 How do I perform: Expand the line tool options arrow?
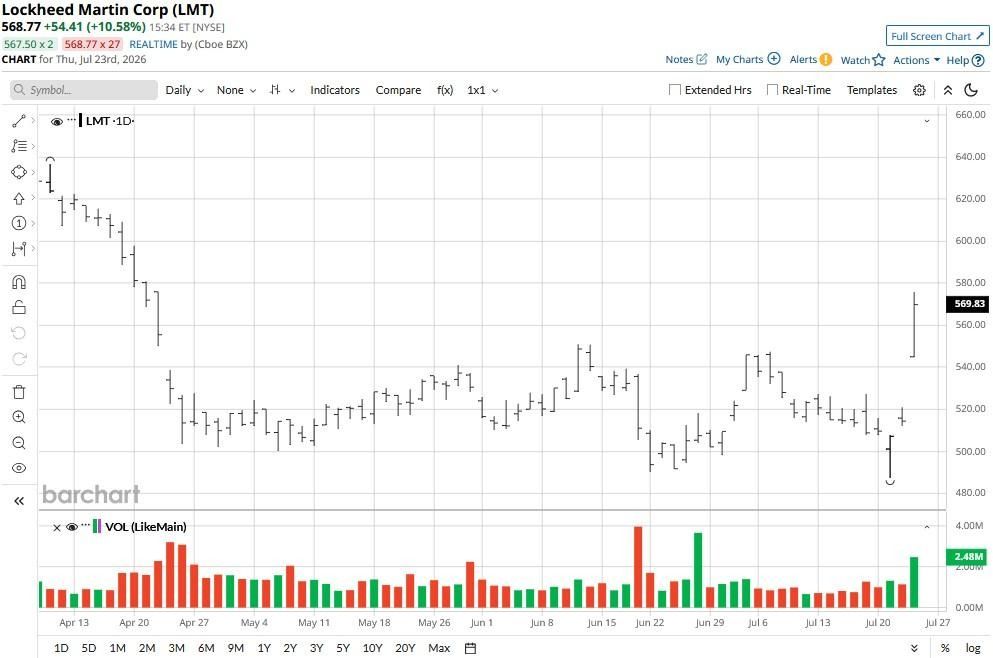click(33, 120)
